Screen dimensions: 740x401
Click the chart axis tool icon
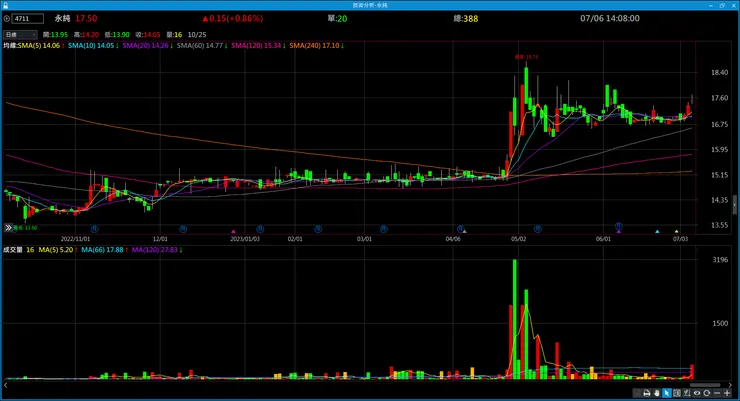click(687, 393)
